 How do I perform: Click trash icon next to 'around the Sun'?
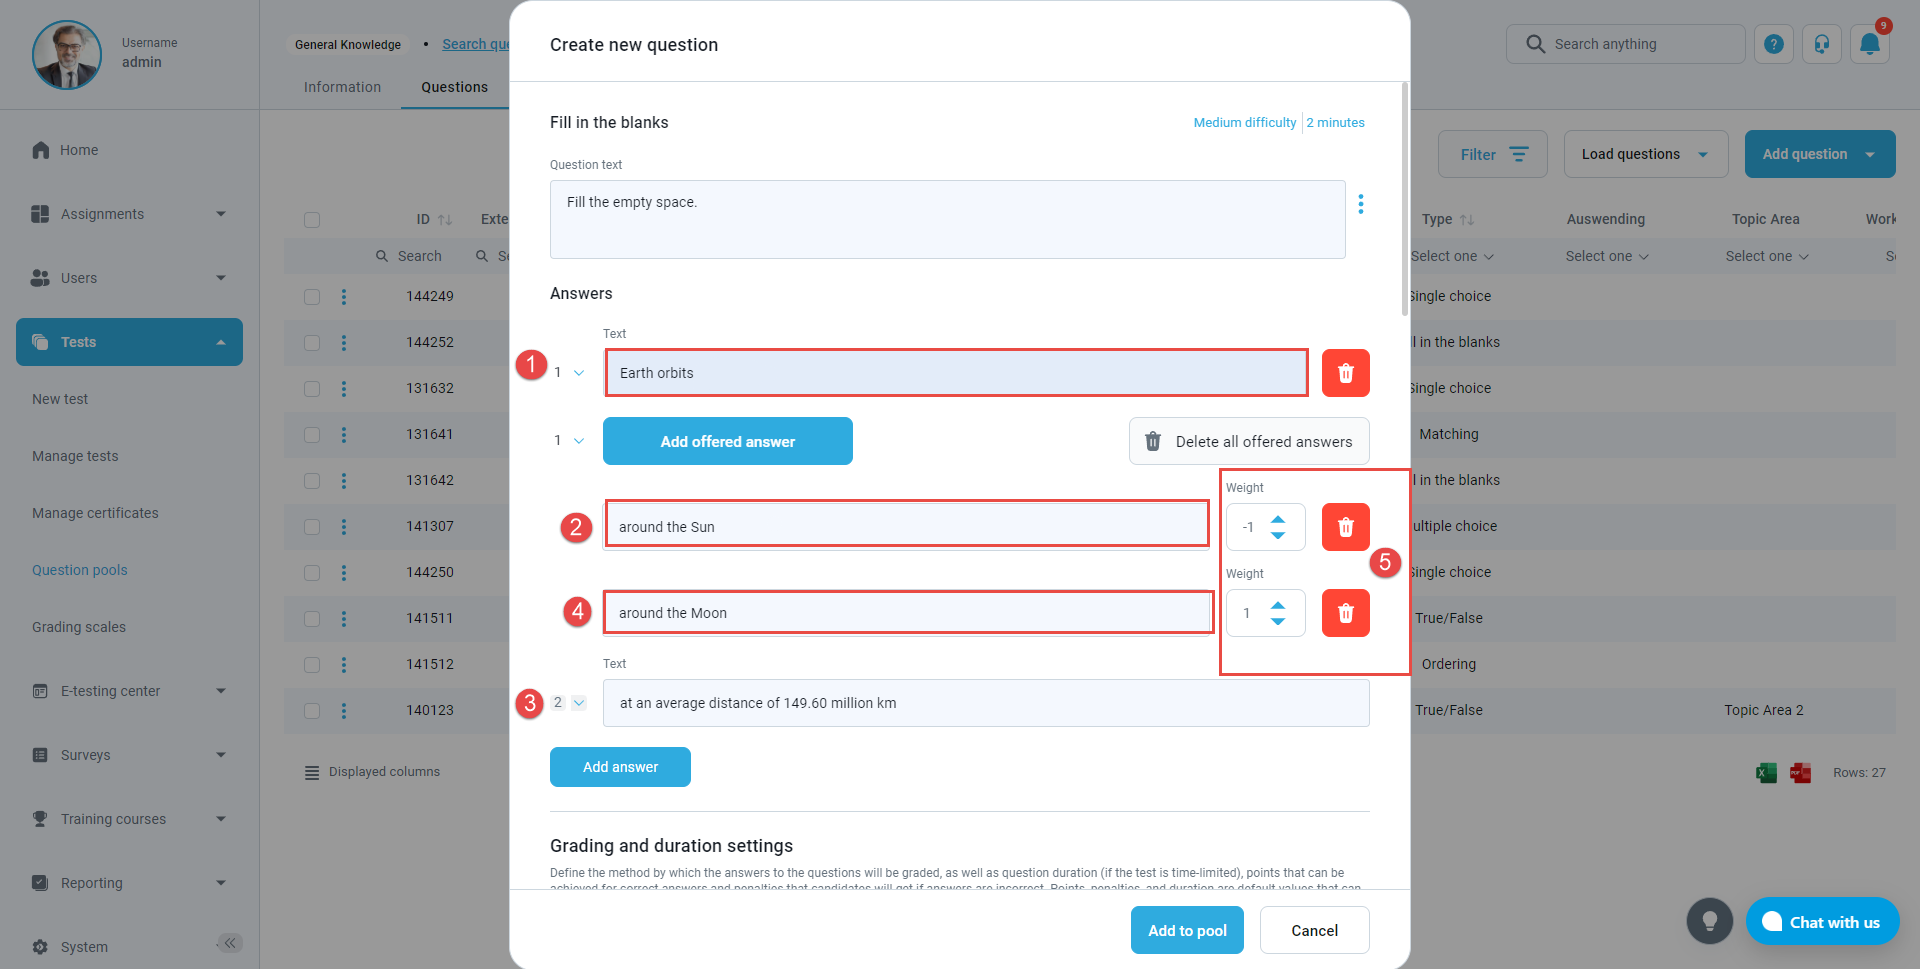(x=1345, y=527)
